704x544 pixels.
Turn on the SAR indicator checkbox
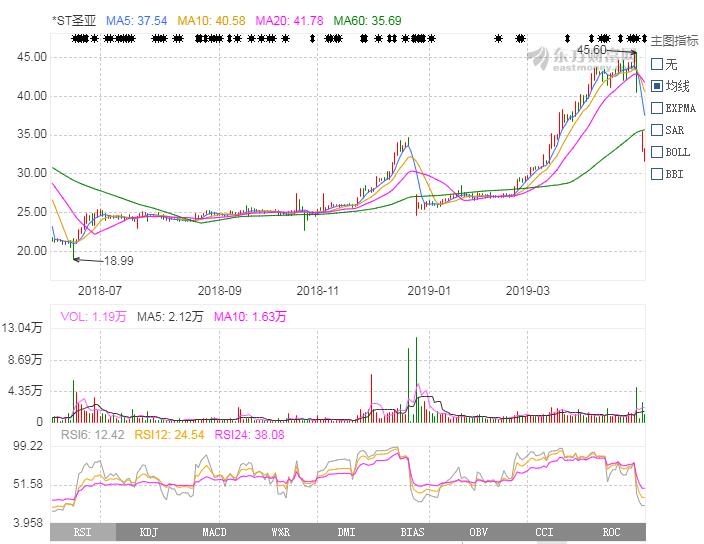[657, 130]
